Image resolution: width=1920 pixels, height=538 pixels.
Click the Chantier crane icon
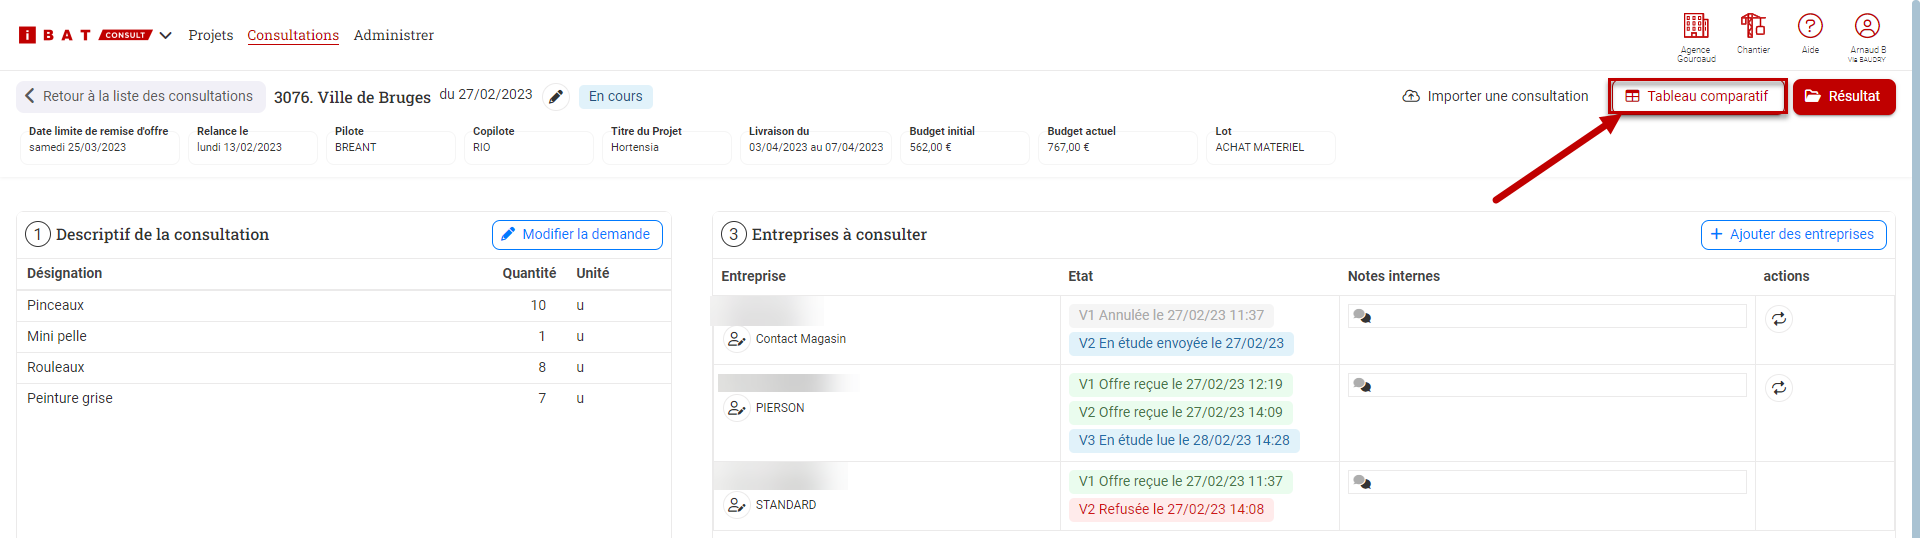click(1753, 26)
